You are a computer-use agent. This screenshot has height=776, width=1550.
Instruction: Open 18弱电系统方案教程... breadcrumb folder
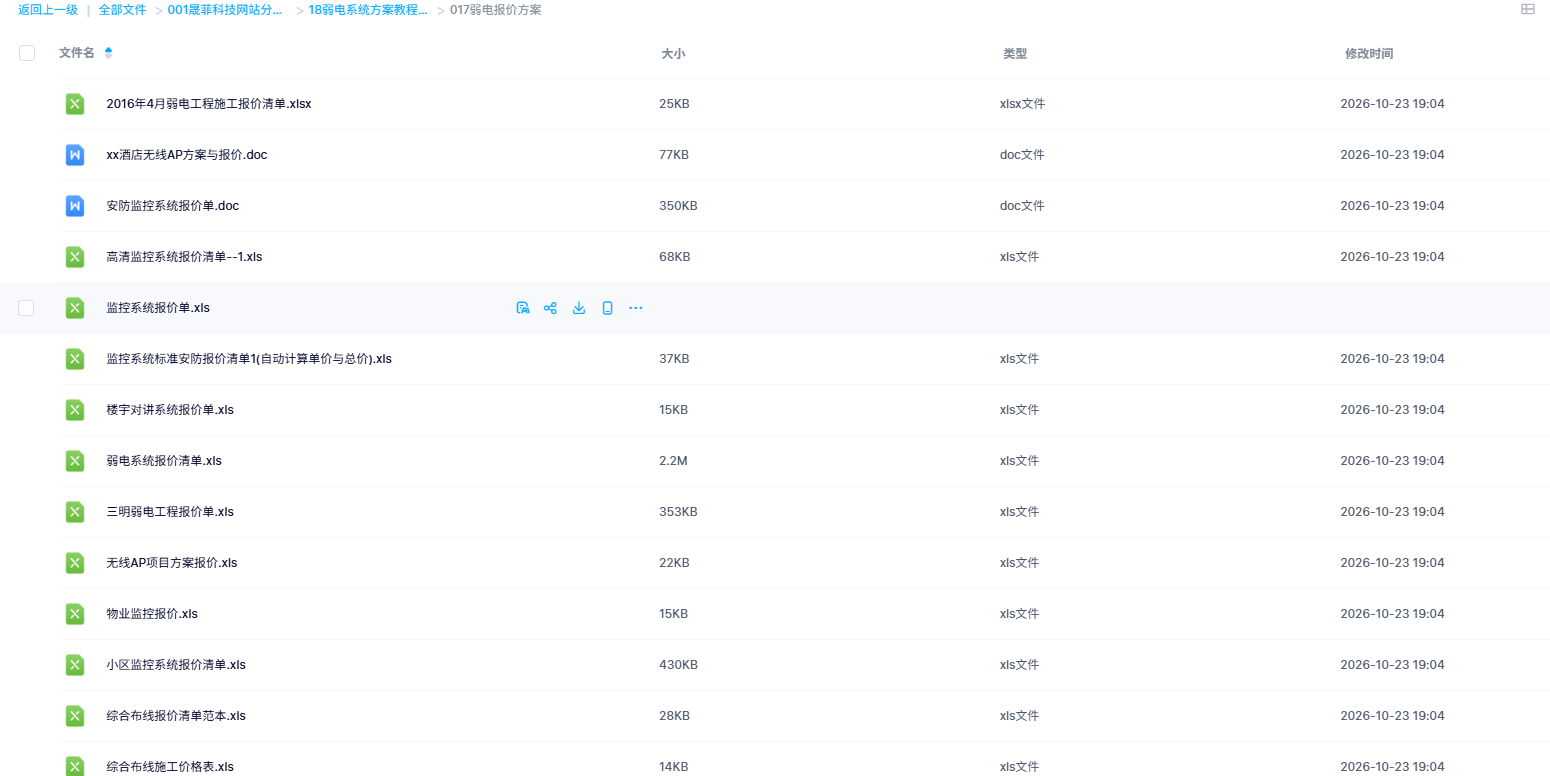368,10
